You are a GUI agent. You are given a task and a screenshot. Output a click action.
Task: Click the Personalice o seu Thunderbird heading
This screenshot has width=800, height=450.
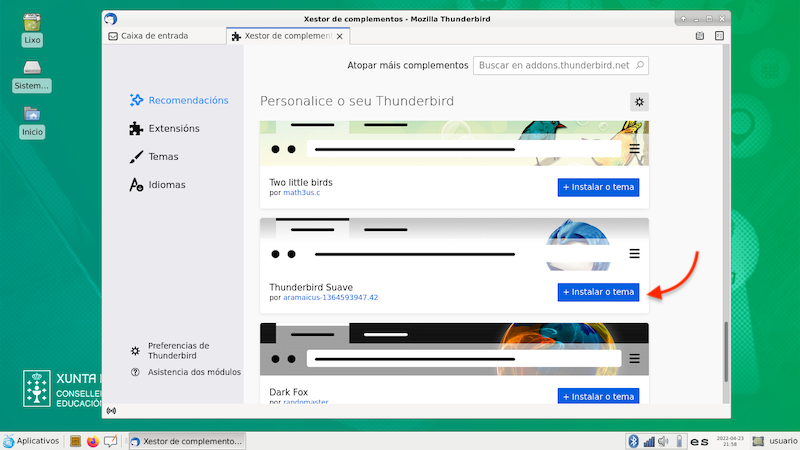[x=357, y=101]
